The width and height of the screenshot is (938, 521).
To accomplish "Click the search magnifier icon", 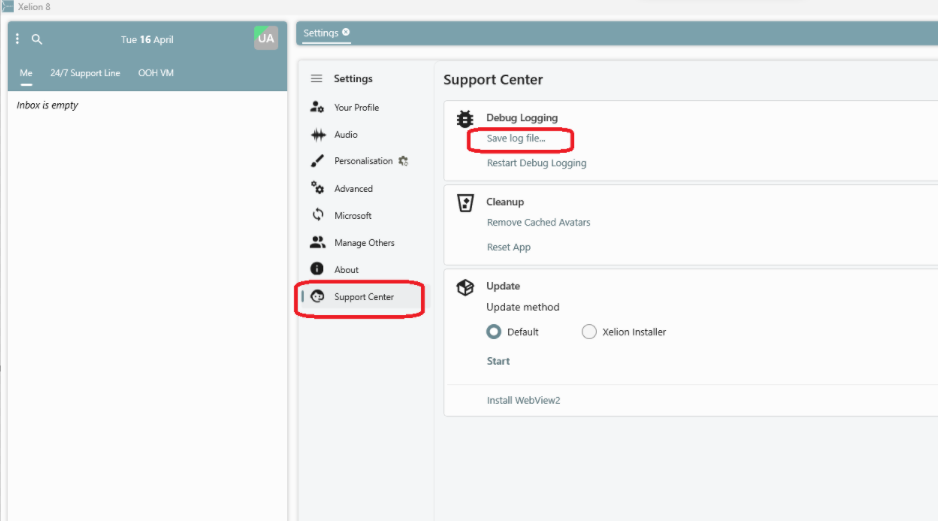I will [36, 39].
